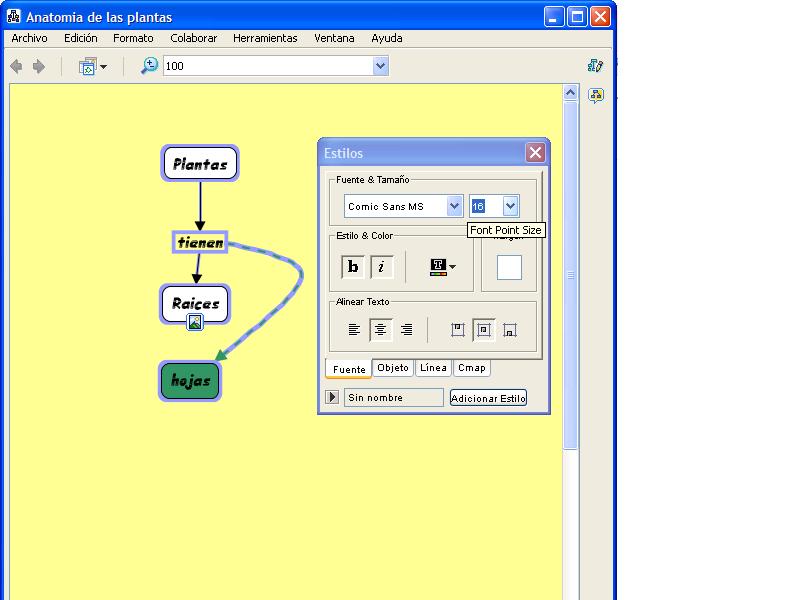The height and width of the screenshot is (600, 800).
Task: Open the Comic Sans MS font dropdown
Action: coord(454,206)
